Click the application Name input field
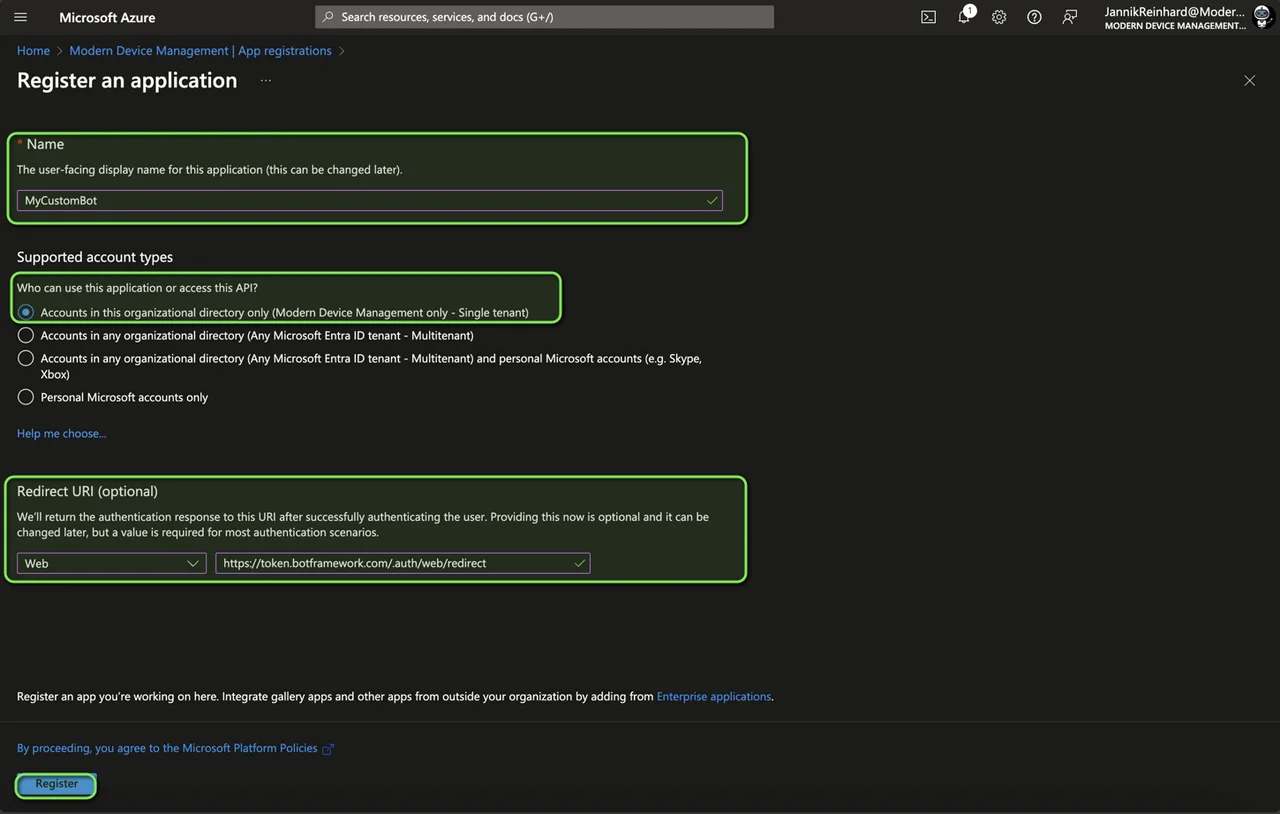Viewport: 1280px width, 814px height. click(370, 201)
